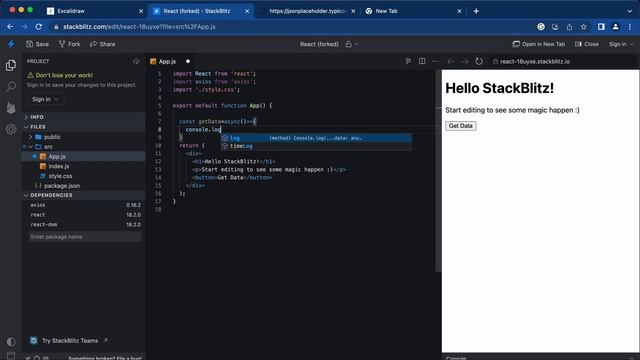The width and height of the screenshot is (640, 360).
Task: Click the address bar URL
Action: [139, 27]
